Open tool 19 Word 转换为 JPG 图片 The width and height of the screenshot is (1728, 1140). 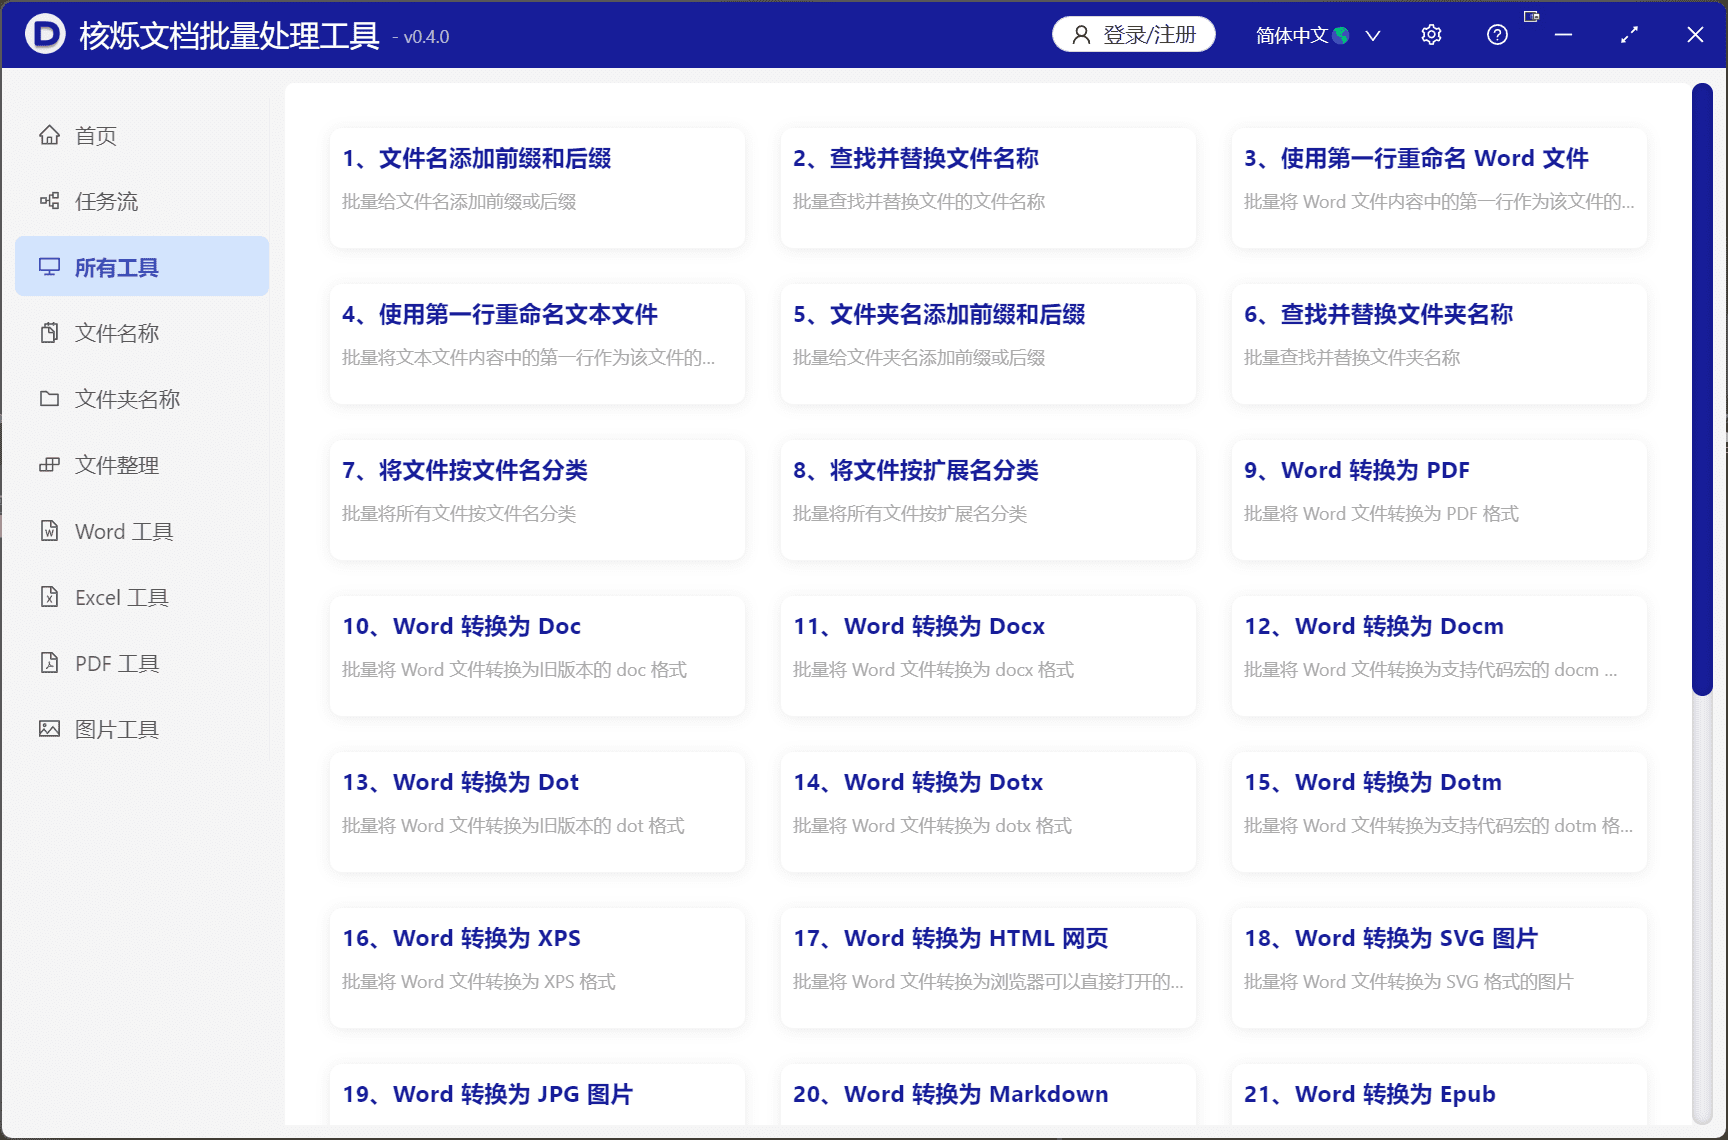click(537, 1094)
